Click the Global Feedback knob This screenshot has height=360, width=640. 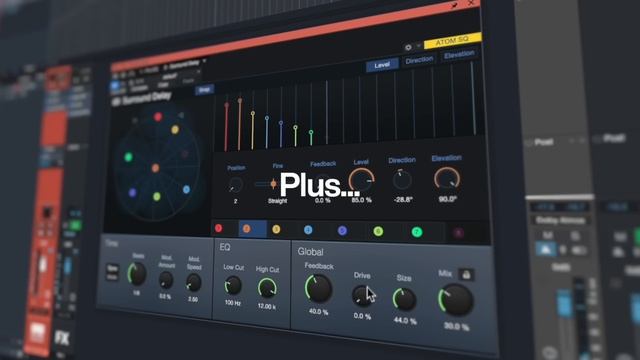tap(318, 289)
